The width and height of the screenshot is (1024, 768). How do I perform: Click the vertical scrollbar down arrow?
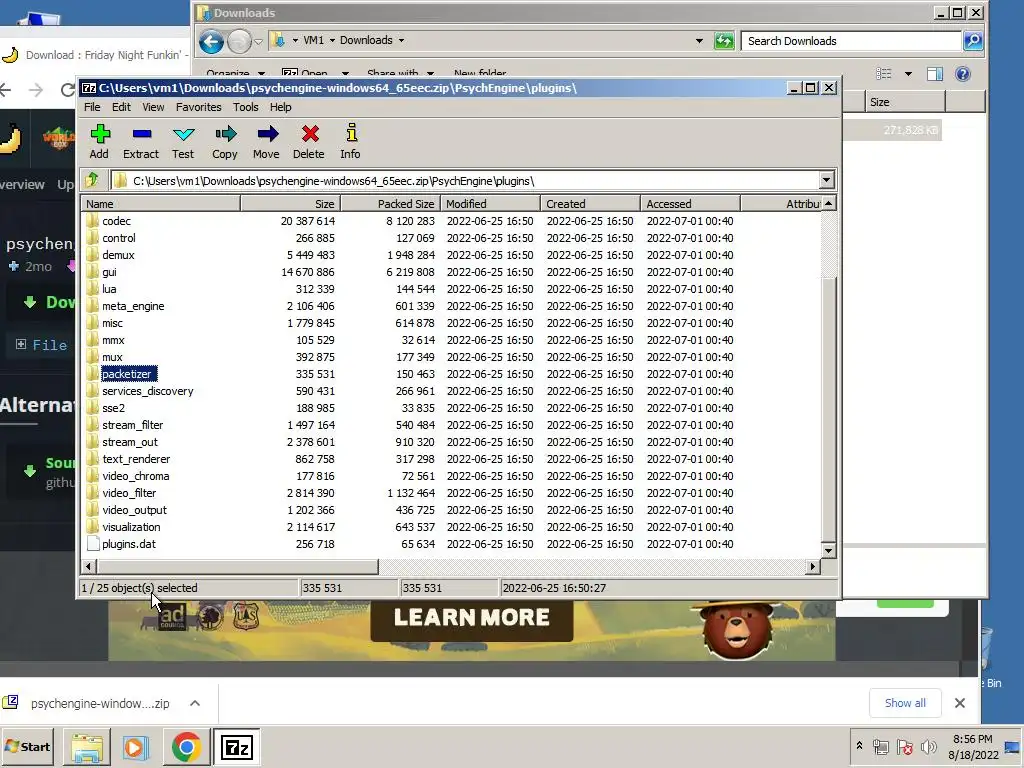pyautogui.click(x=828, y=551)
